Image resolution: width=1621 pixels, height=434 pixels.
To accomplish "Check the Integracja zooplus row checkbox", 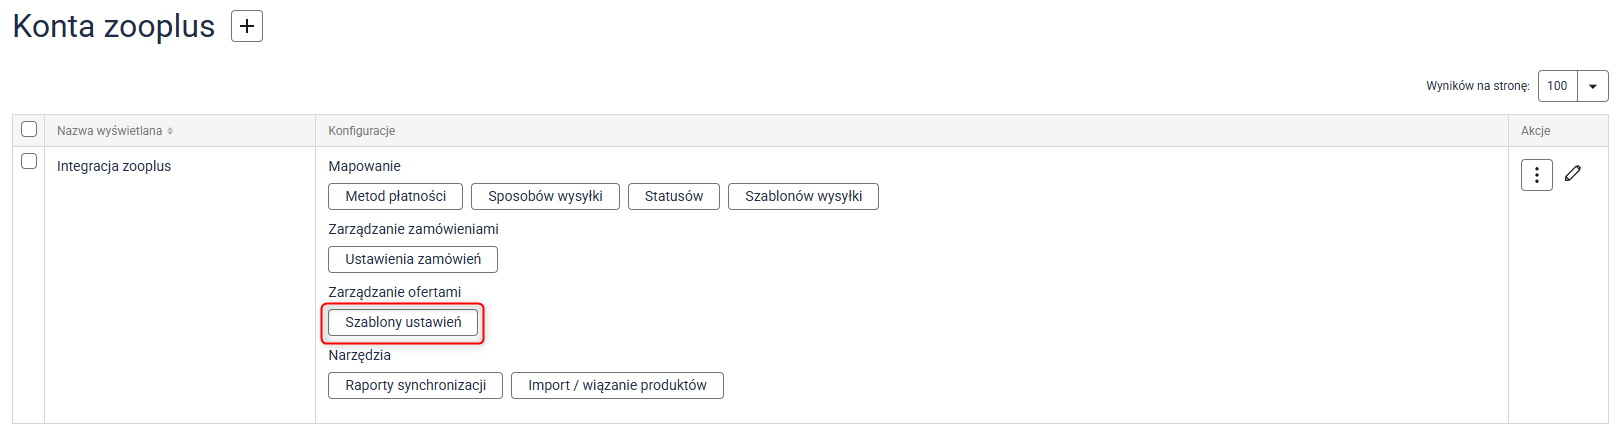I will pos(29,161).
